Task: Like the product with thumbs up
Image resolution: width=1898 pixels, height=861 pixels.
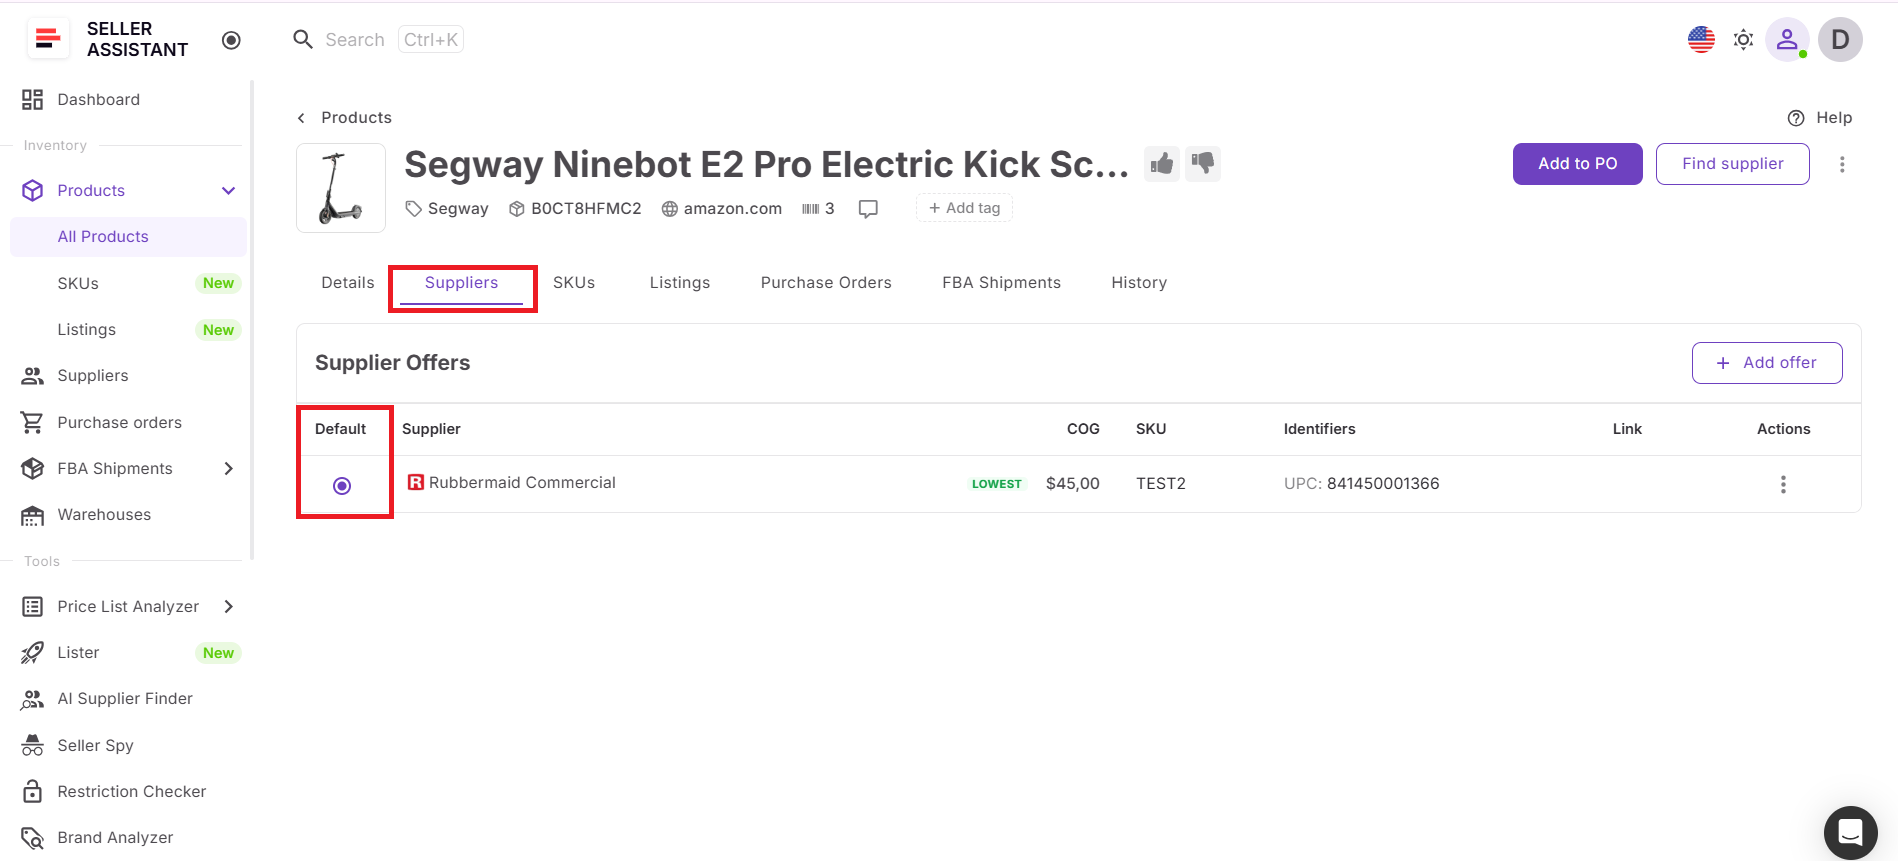Action: click(x=1162, y=163)
